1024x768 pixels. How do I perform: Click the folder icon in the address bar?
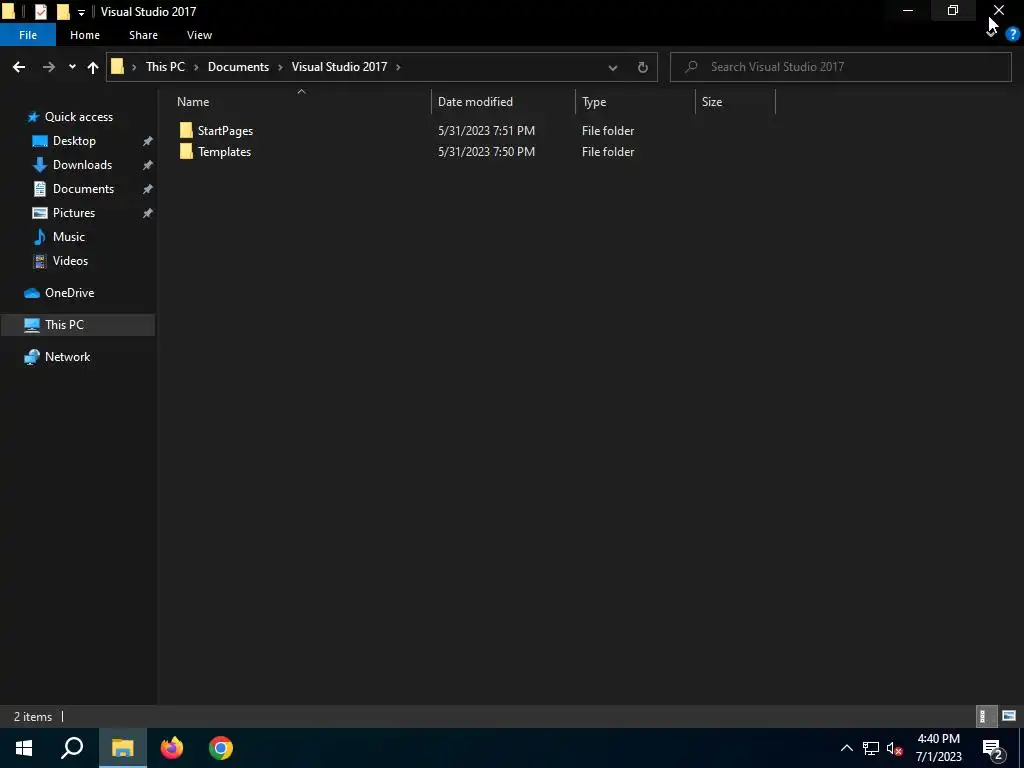(118, 67)
